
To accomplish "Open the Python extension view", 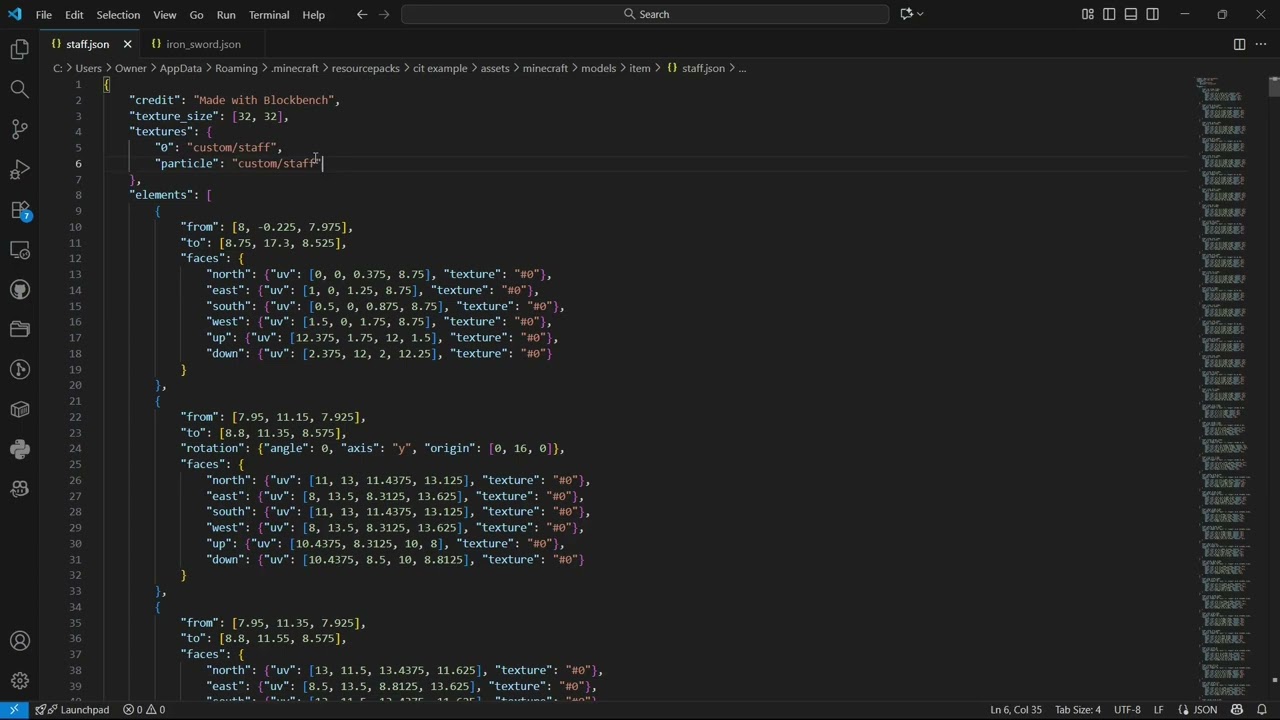I will (x=19, y=449).
